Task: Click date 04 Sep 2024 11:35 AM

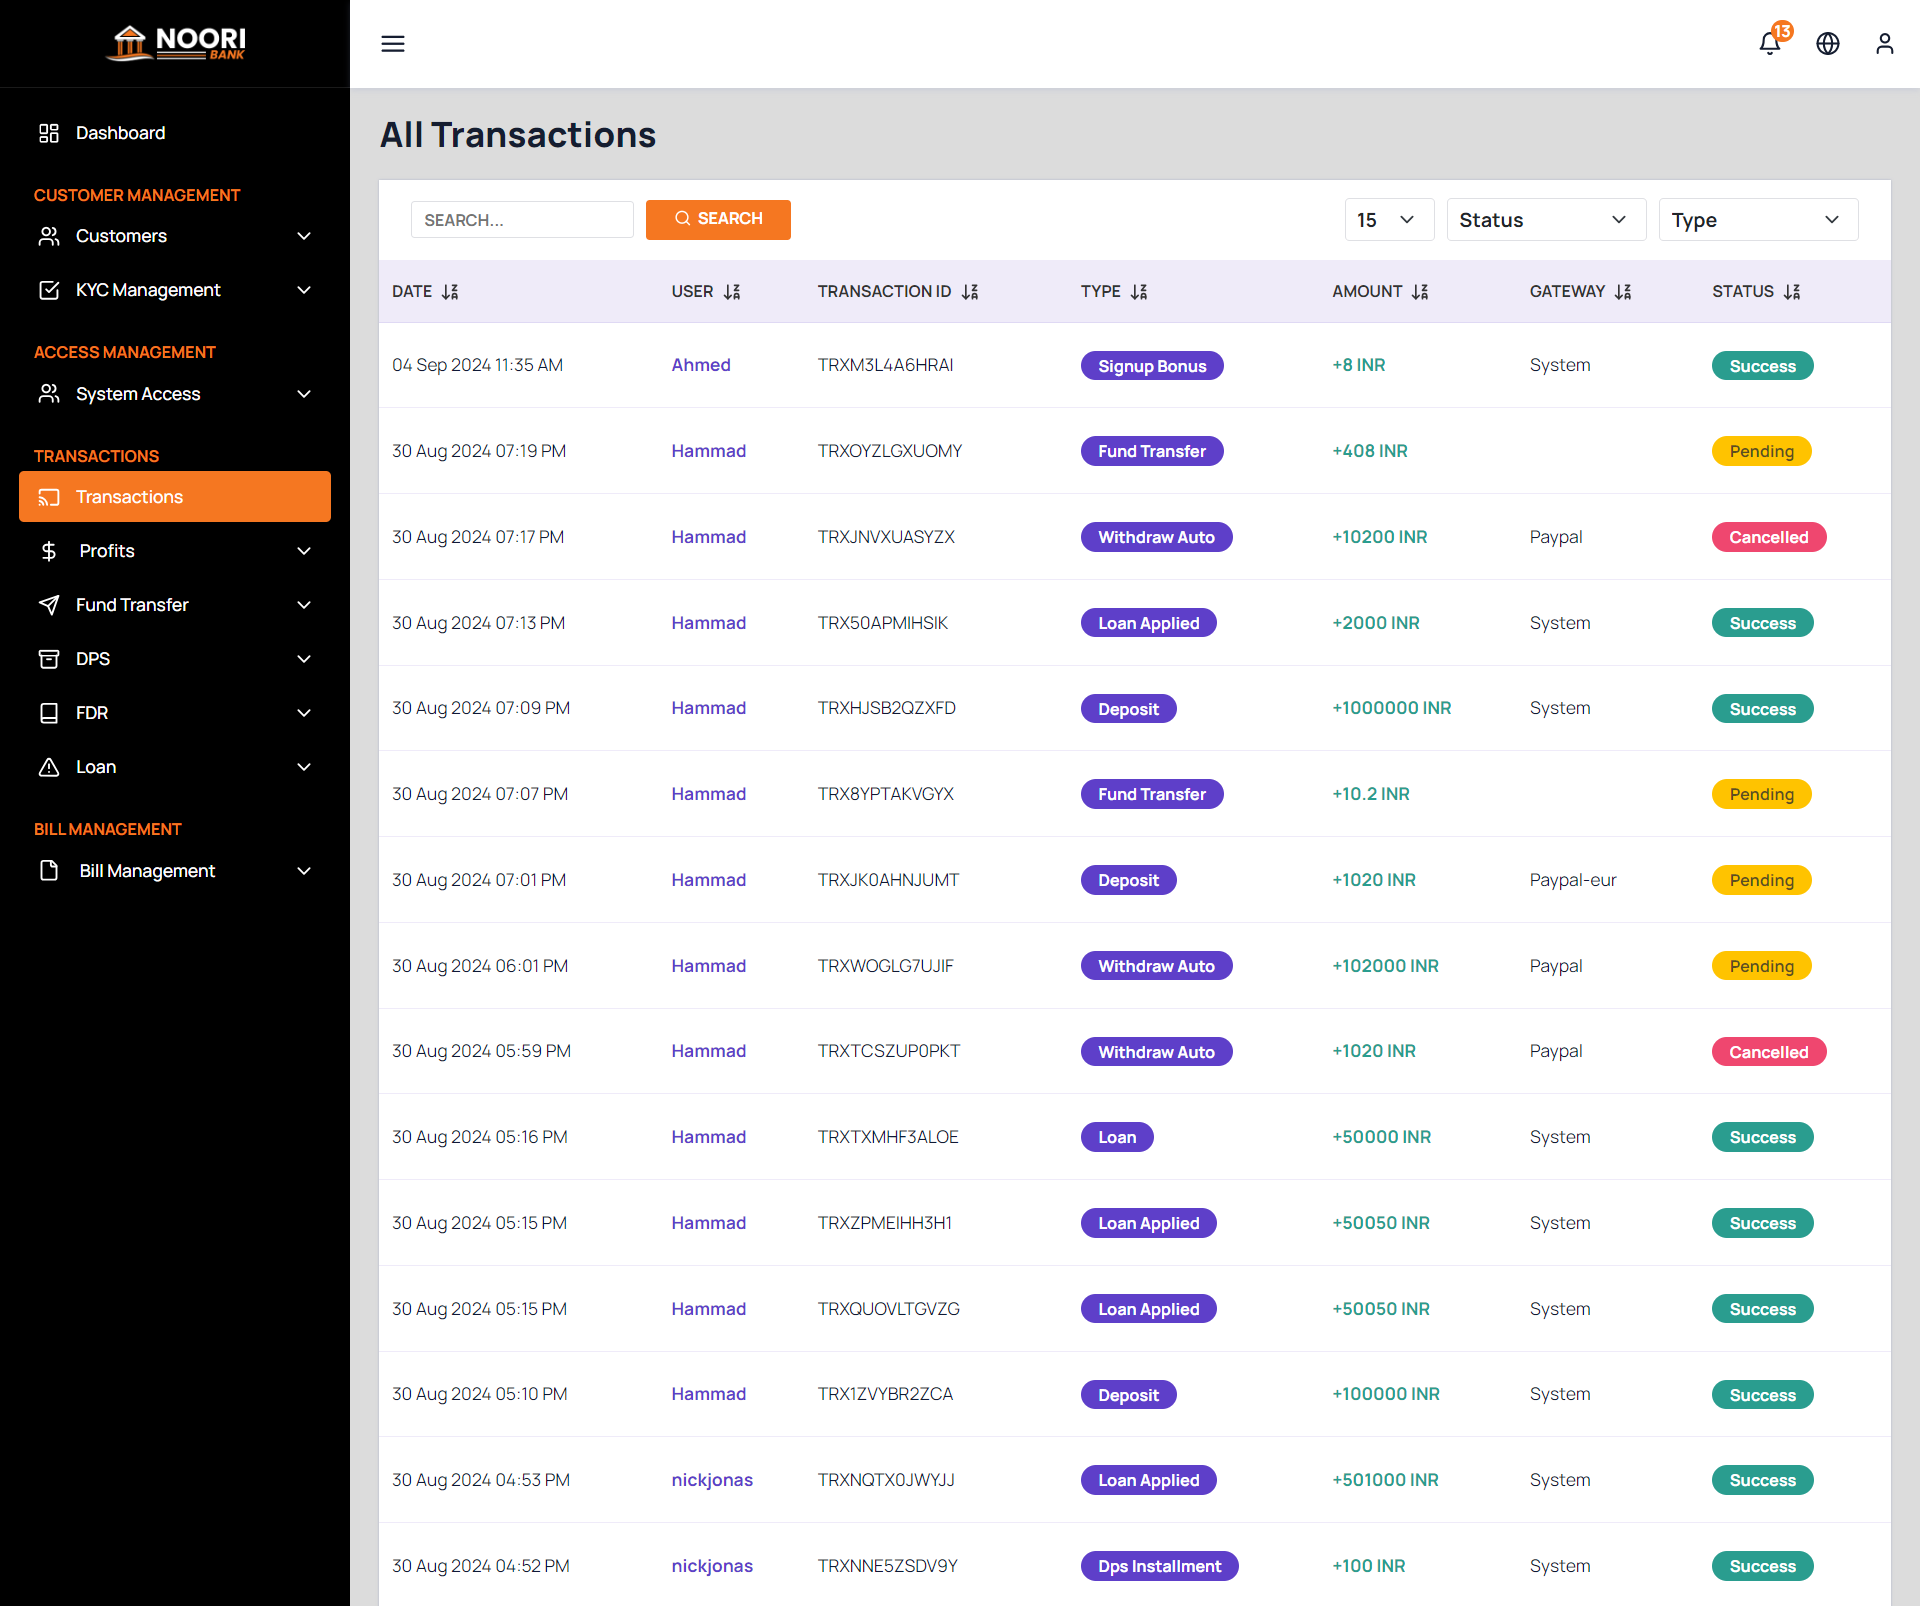Action: pyautogui.click(x=477, y=365)
